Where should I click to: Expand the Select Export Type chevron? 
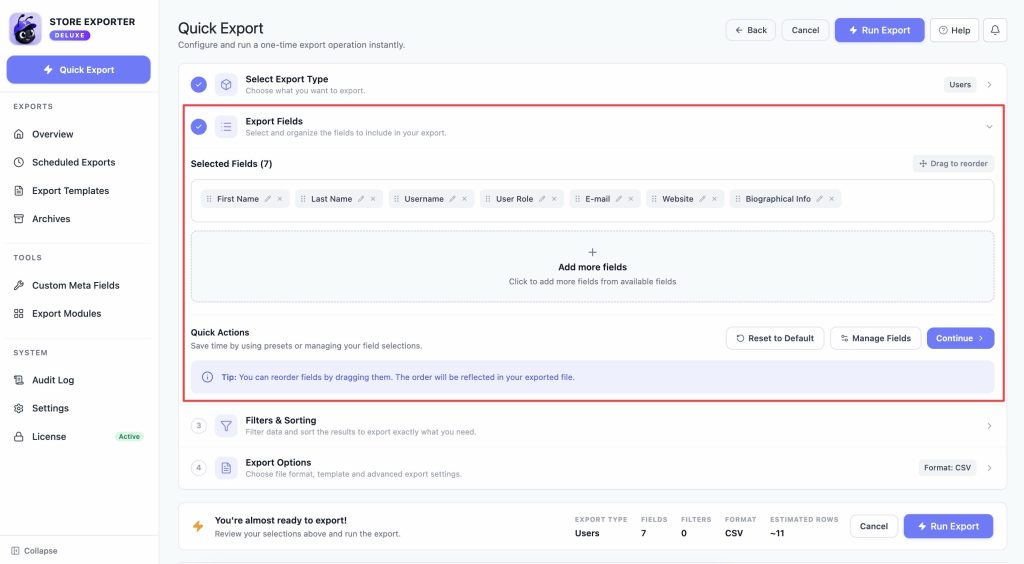(989, 84)
